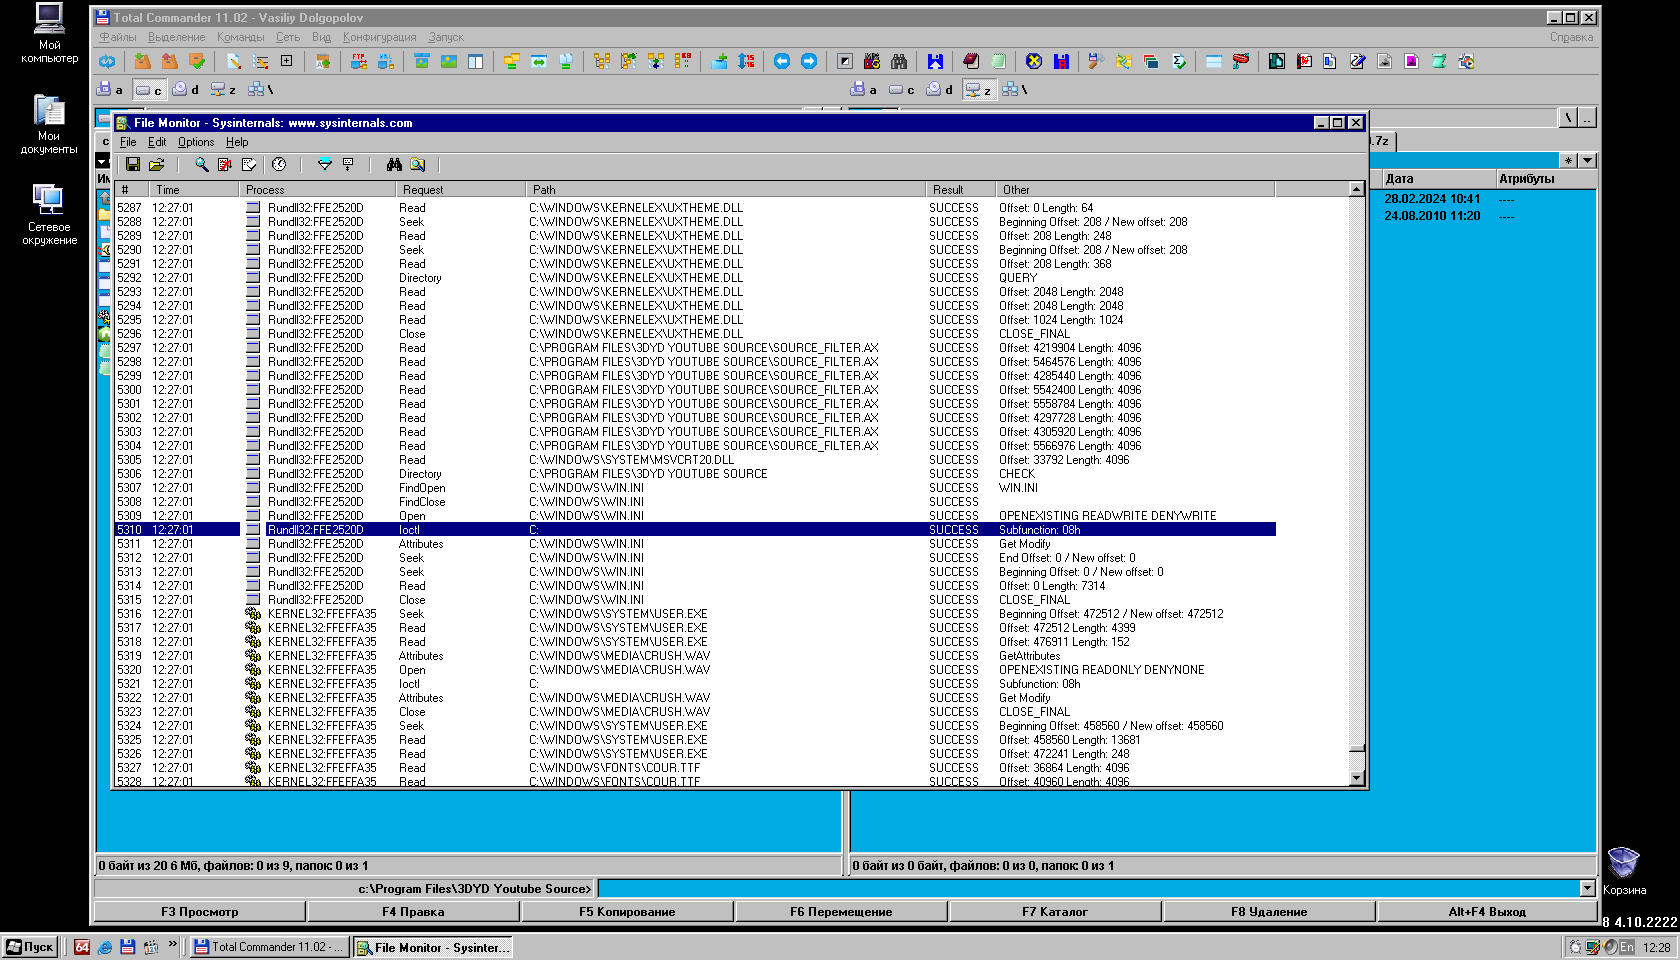1680x960 pixels.
Task: Click the parent directory '..' button
Action: [x=1587, y=118]
